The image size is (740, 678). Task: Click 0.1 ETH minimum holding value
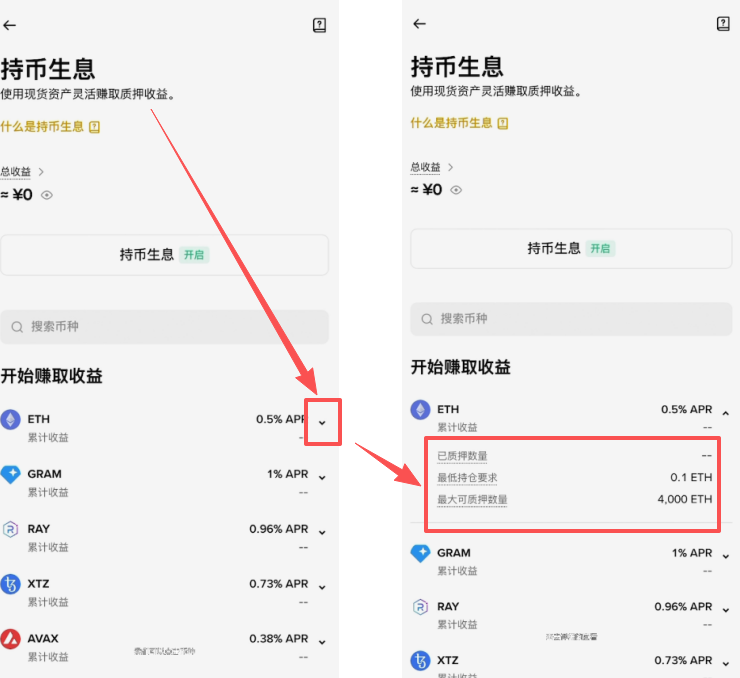pyautogui.click(x=691, y=477)
